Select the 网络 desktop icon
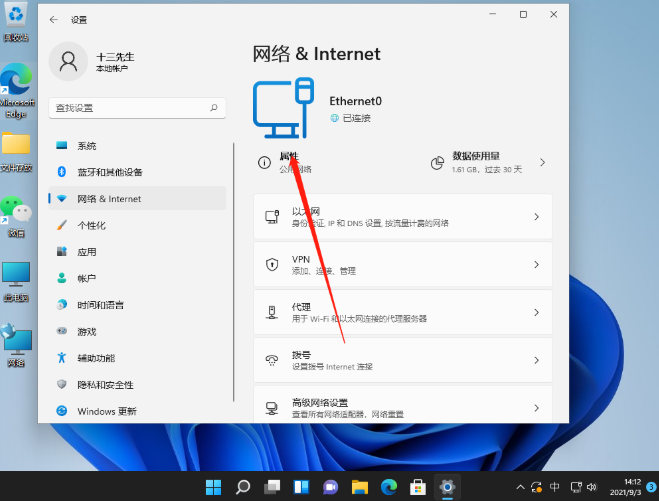 pyautogui.click(x=16, y=346)
